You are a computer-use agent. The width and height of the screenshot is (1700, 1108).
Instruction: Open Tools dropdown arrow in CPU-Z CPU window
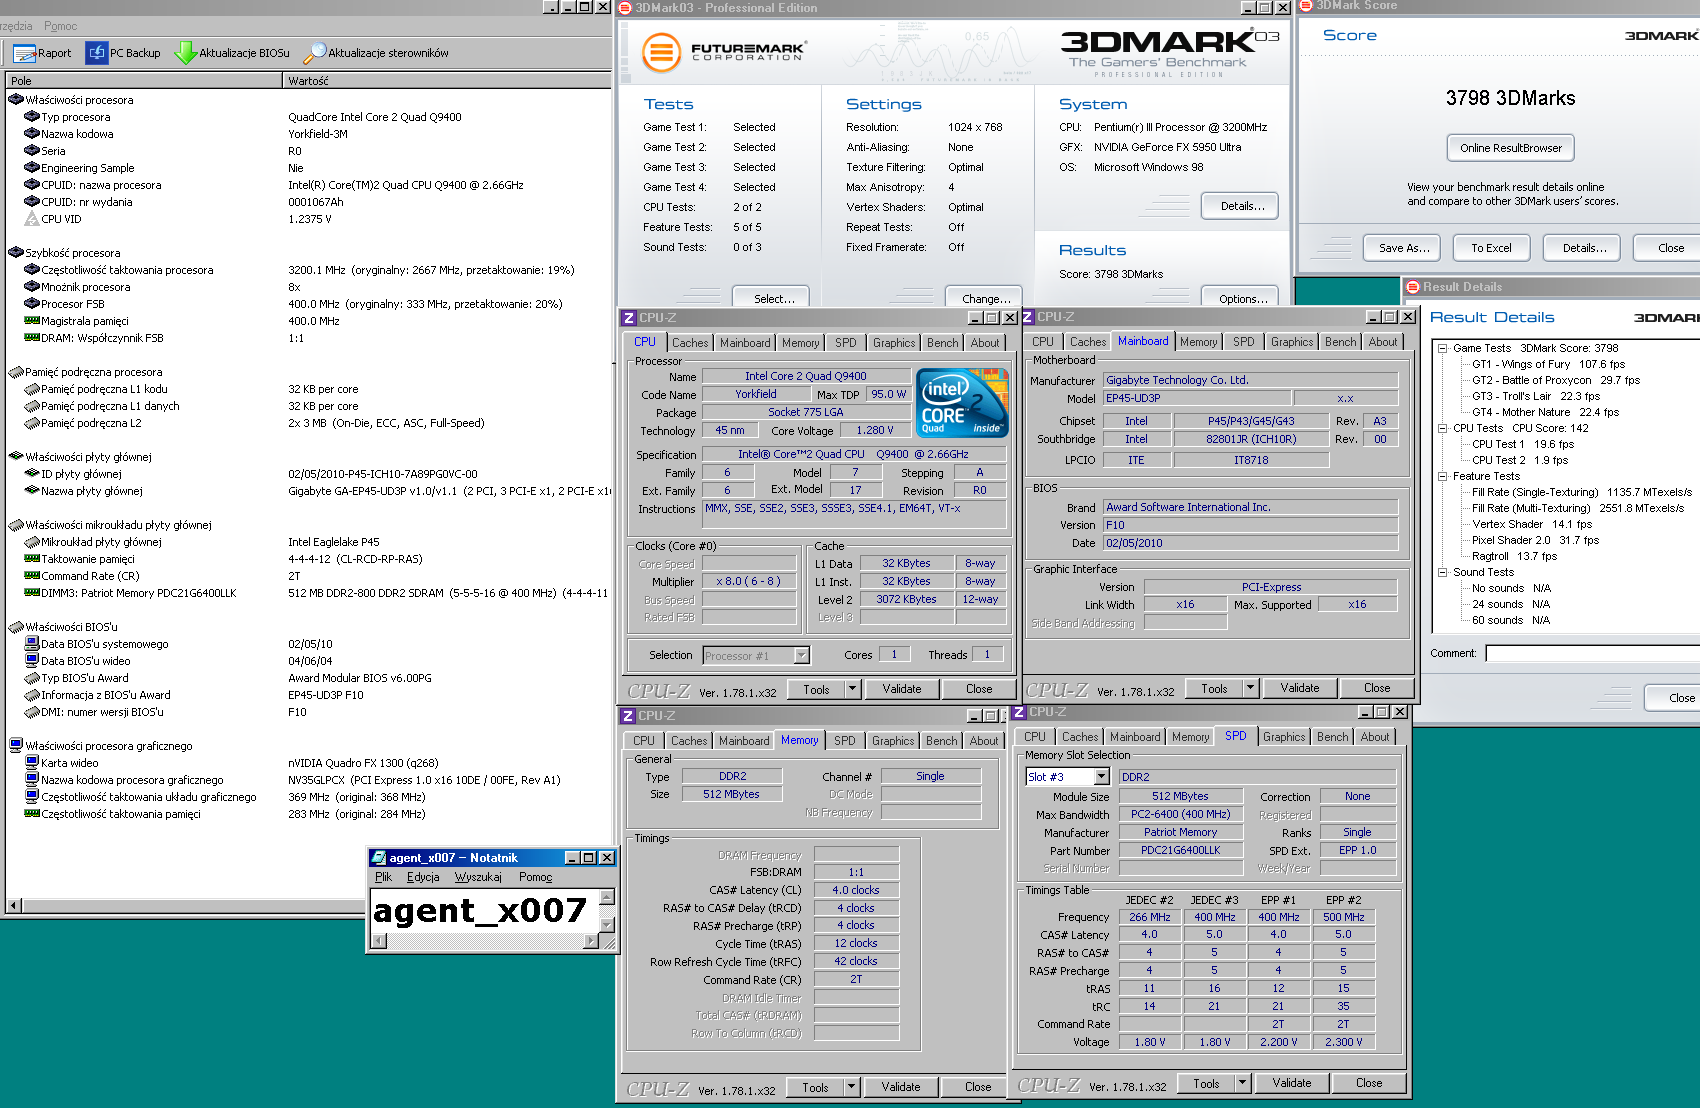pyautogui.click(x=853, y=689)
